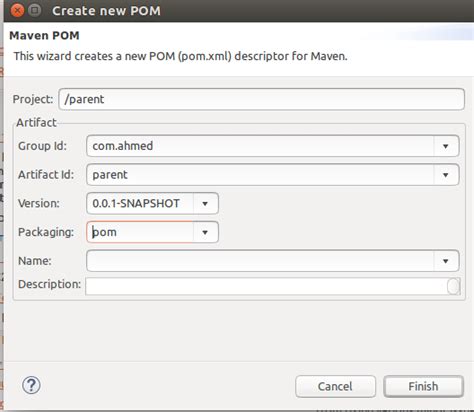This screenshot has width=474, height=412.
Task: Close the Create new POM dialog
Action: [17, 11]
